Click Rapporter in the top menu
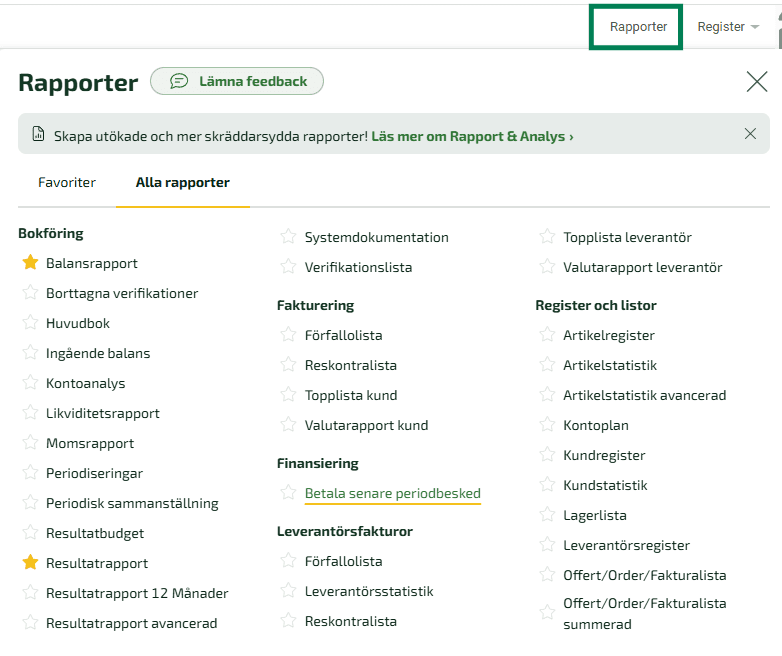 638,26
